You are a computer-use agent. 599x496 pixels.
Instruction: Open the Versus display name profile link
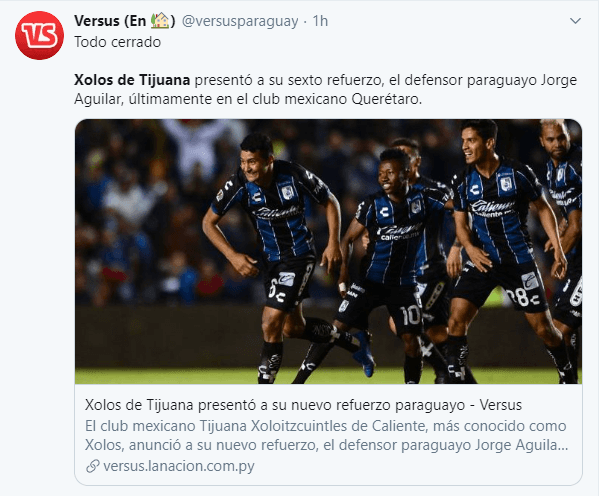click(x=125, y=21)
